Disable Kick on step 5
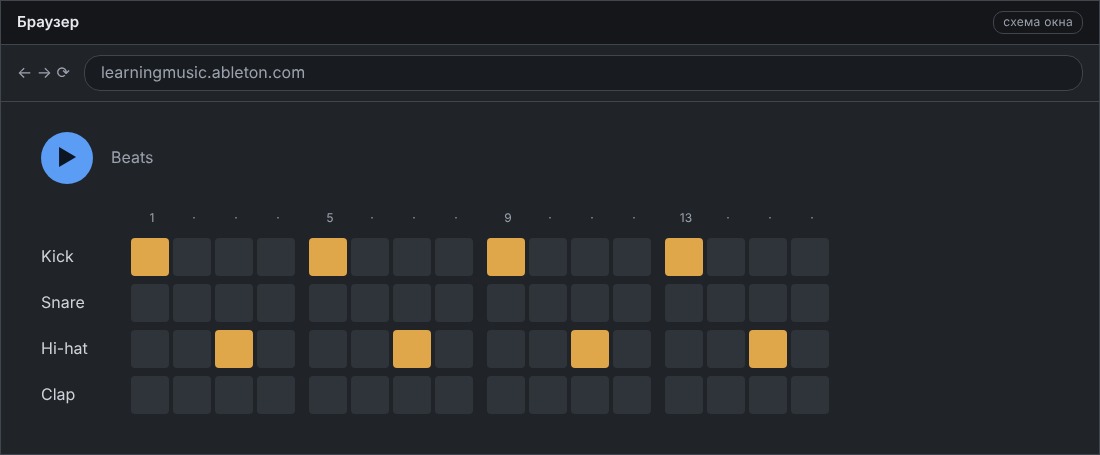 point(328,257)
